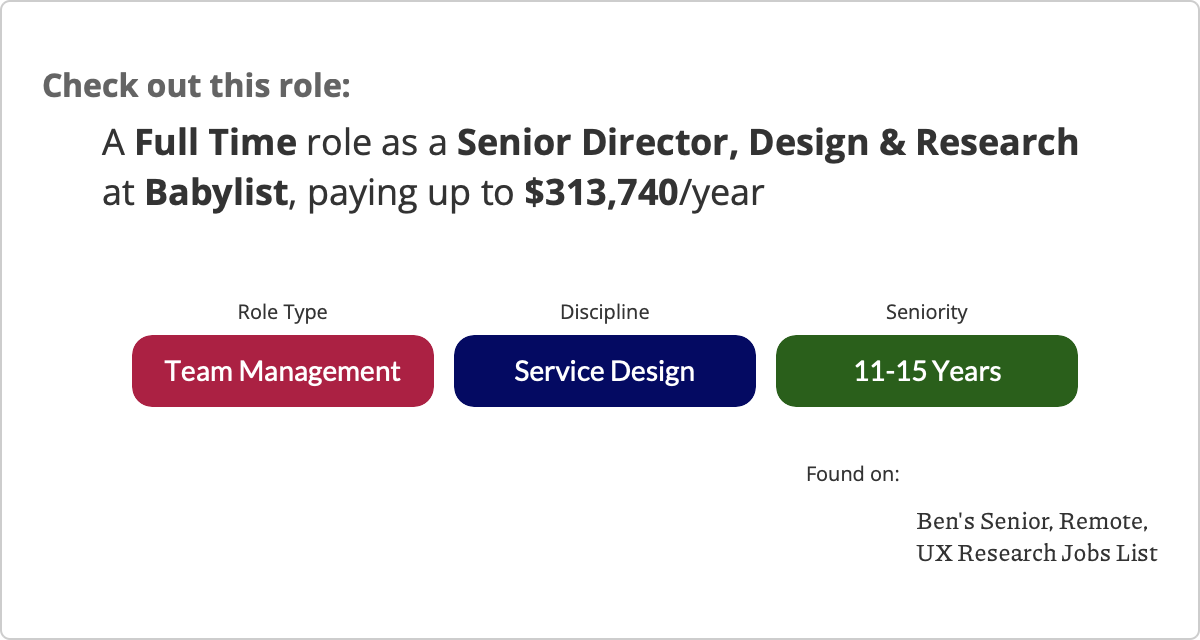Click the "Found on:" label
Viewport: 1200px width, 640px height.
coord(853,473)
